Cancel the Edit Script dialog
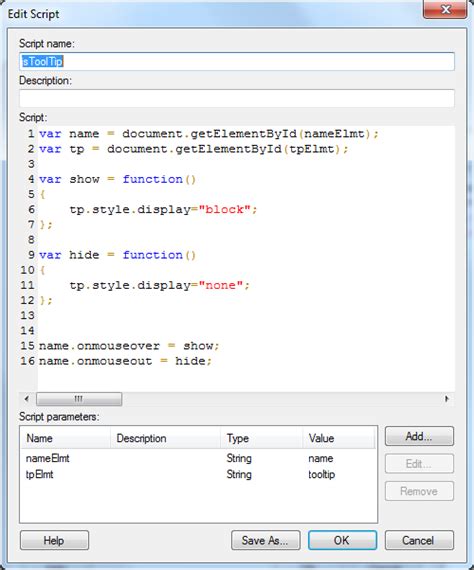 (x=419, y=540)
